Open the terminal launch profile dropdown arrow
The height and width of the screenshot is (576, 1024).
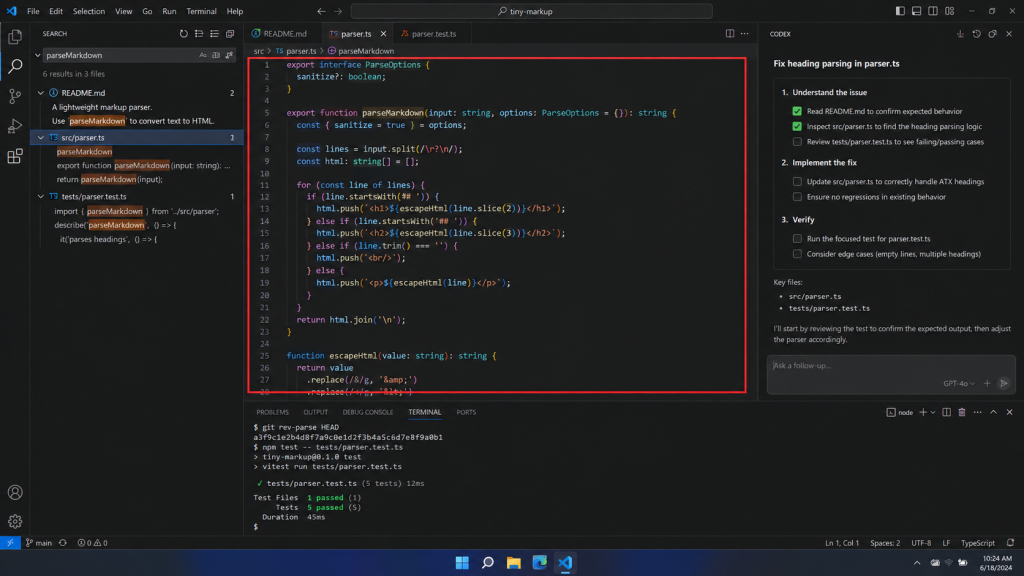933,412
